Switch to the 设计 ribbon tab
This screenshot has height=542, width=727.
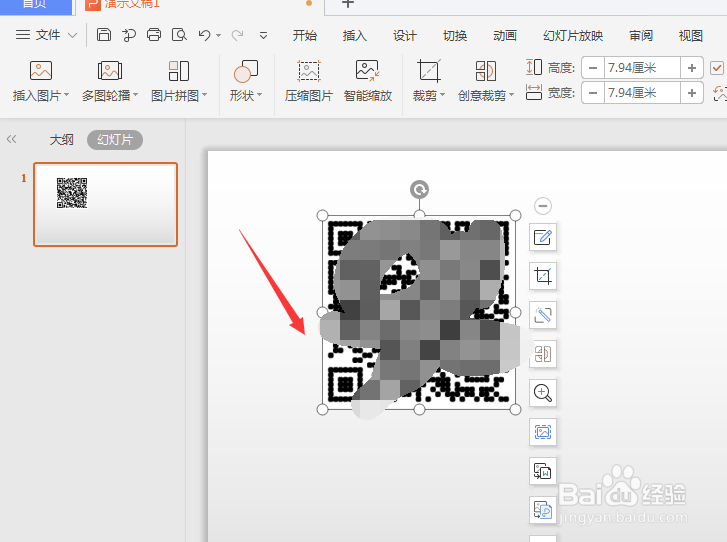point(405,36)
